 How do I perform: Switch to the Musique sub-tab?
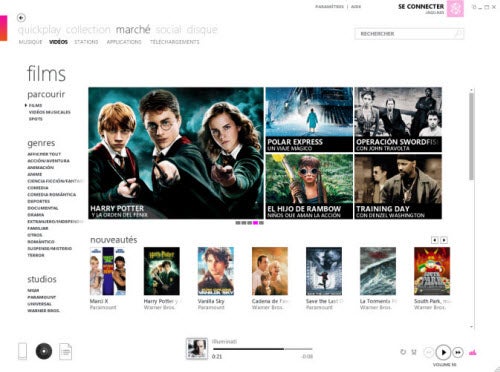(x=30, y=42)
